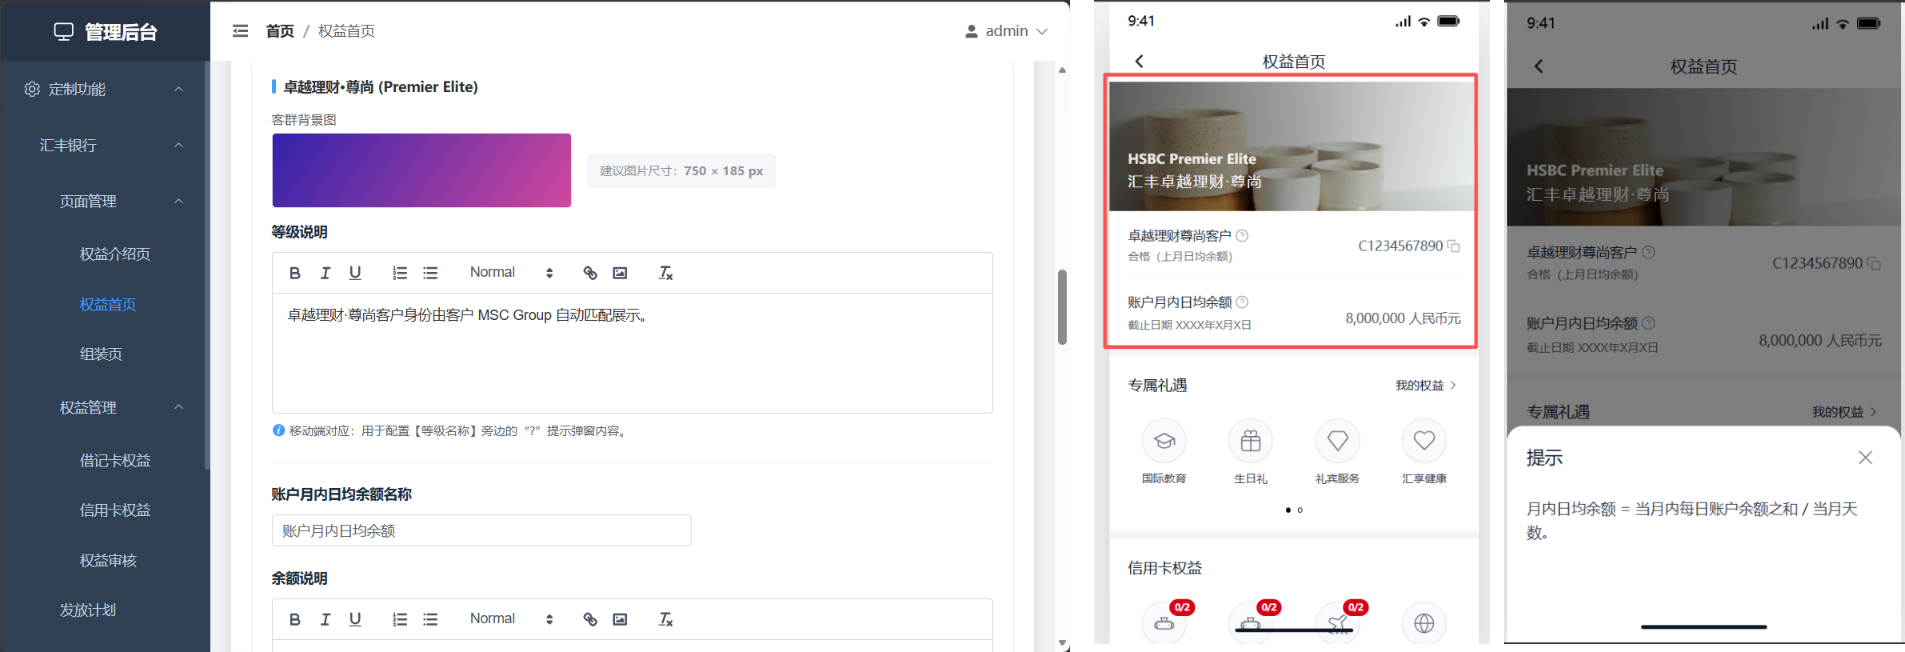Image resolution: width=1905 pixels, height=652 pixels.
Task: Tap back arrow in second phone preview
Action: (x=1539, y=66)
